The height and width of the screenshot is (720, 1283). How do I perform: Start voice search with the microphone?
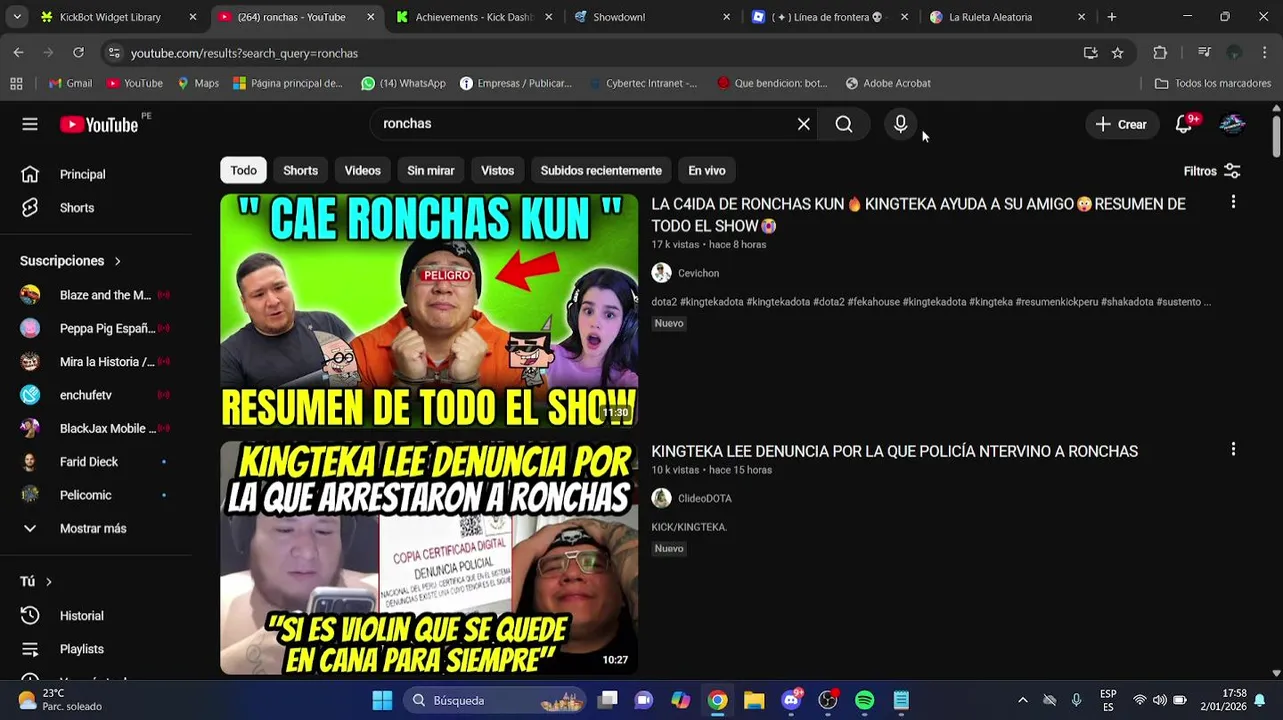pyautogui.click(x=900, y=124)
